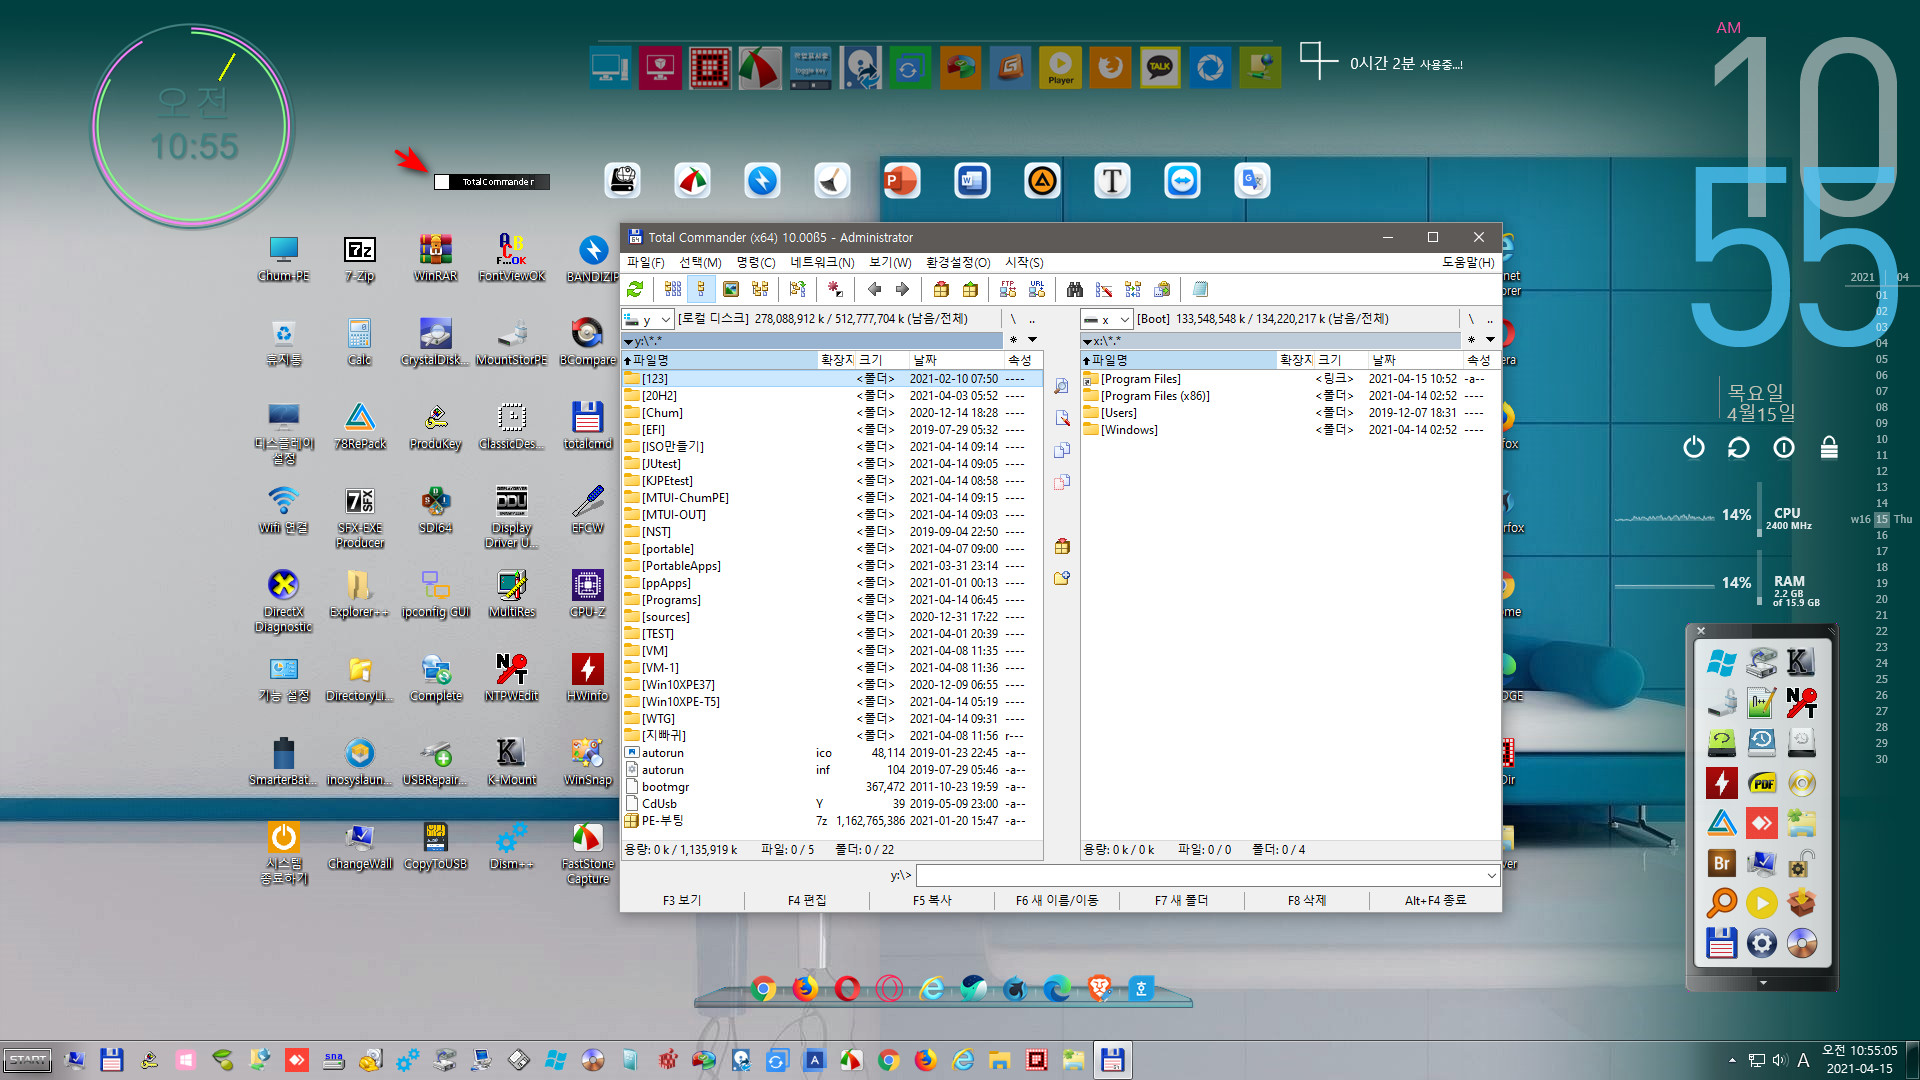The width and height of the screenshot is (1920, 1080).
Task: Expand the system tray hidden icons arrow
Action: click(1732, 1060)
